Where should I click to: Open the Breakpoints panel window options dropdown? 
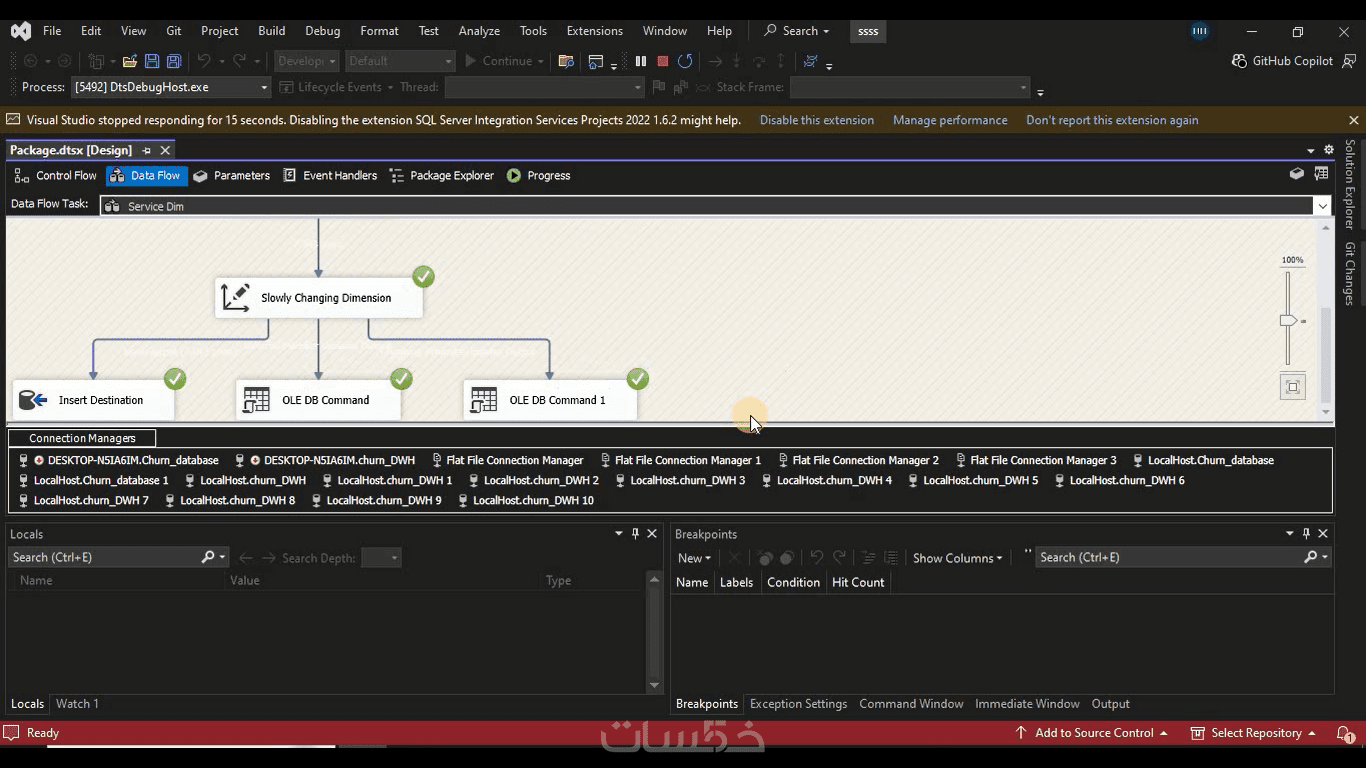pos(1290,534)
